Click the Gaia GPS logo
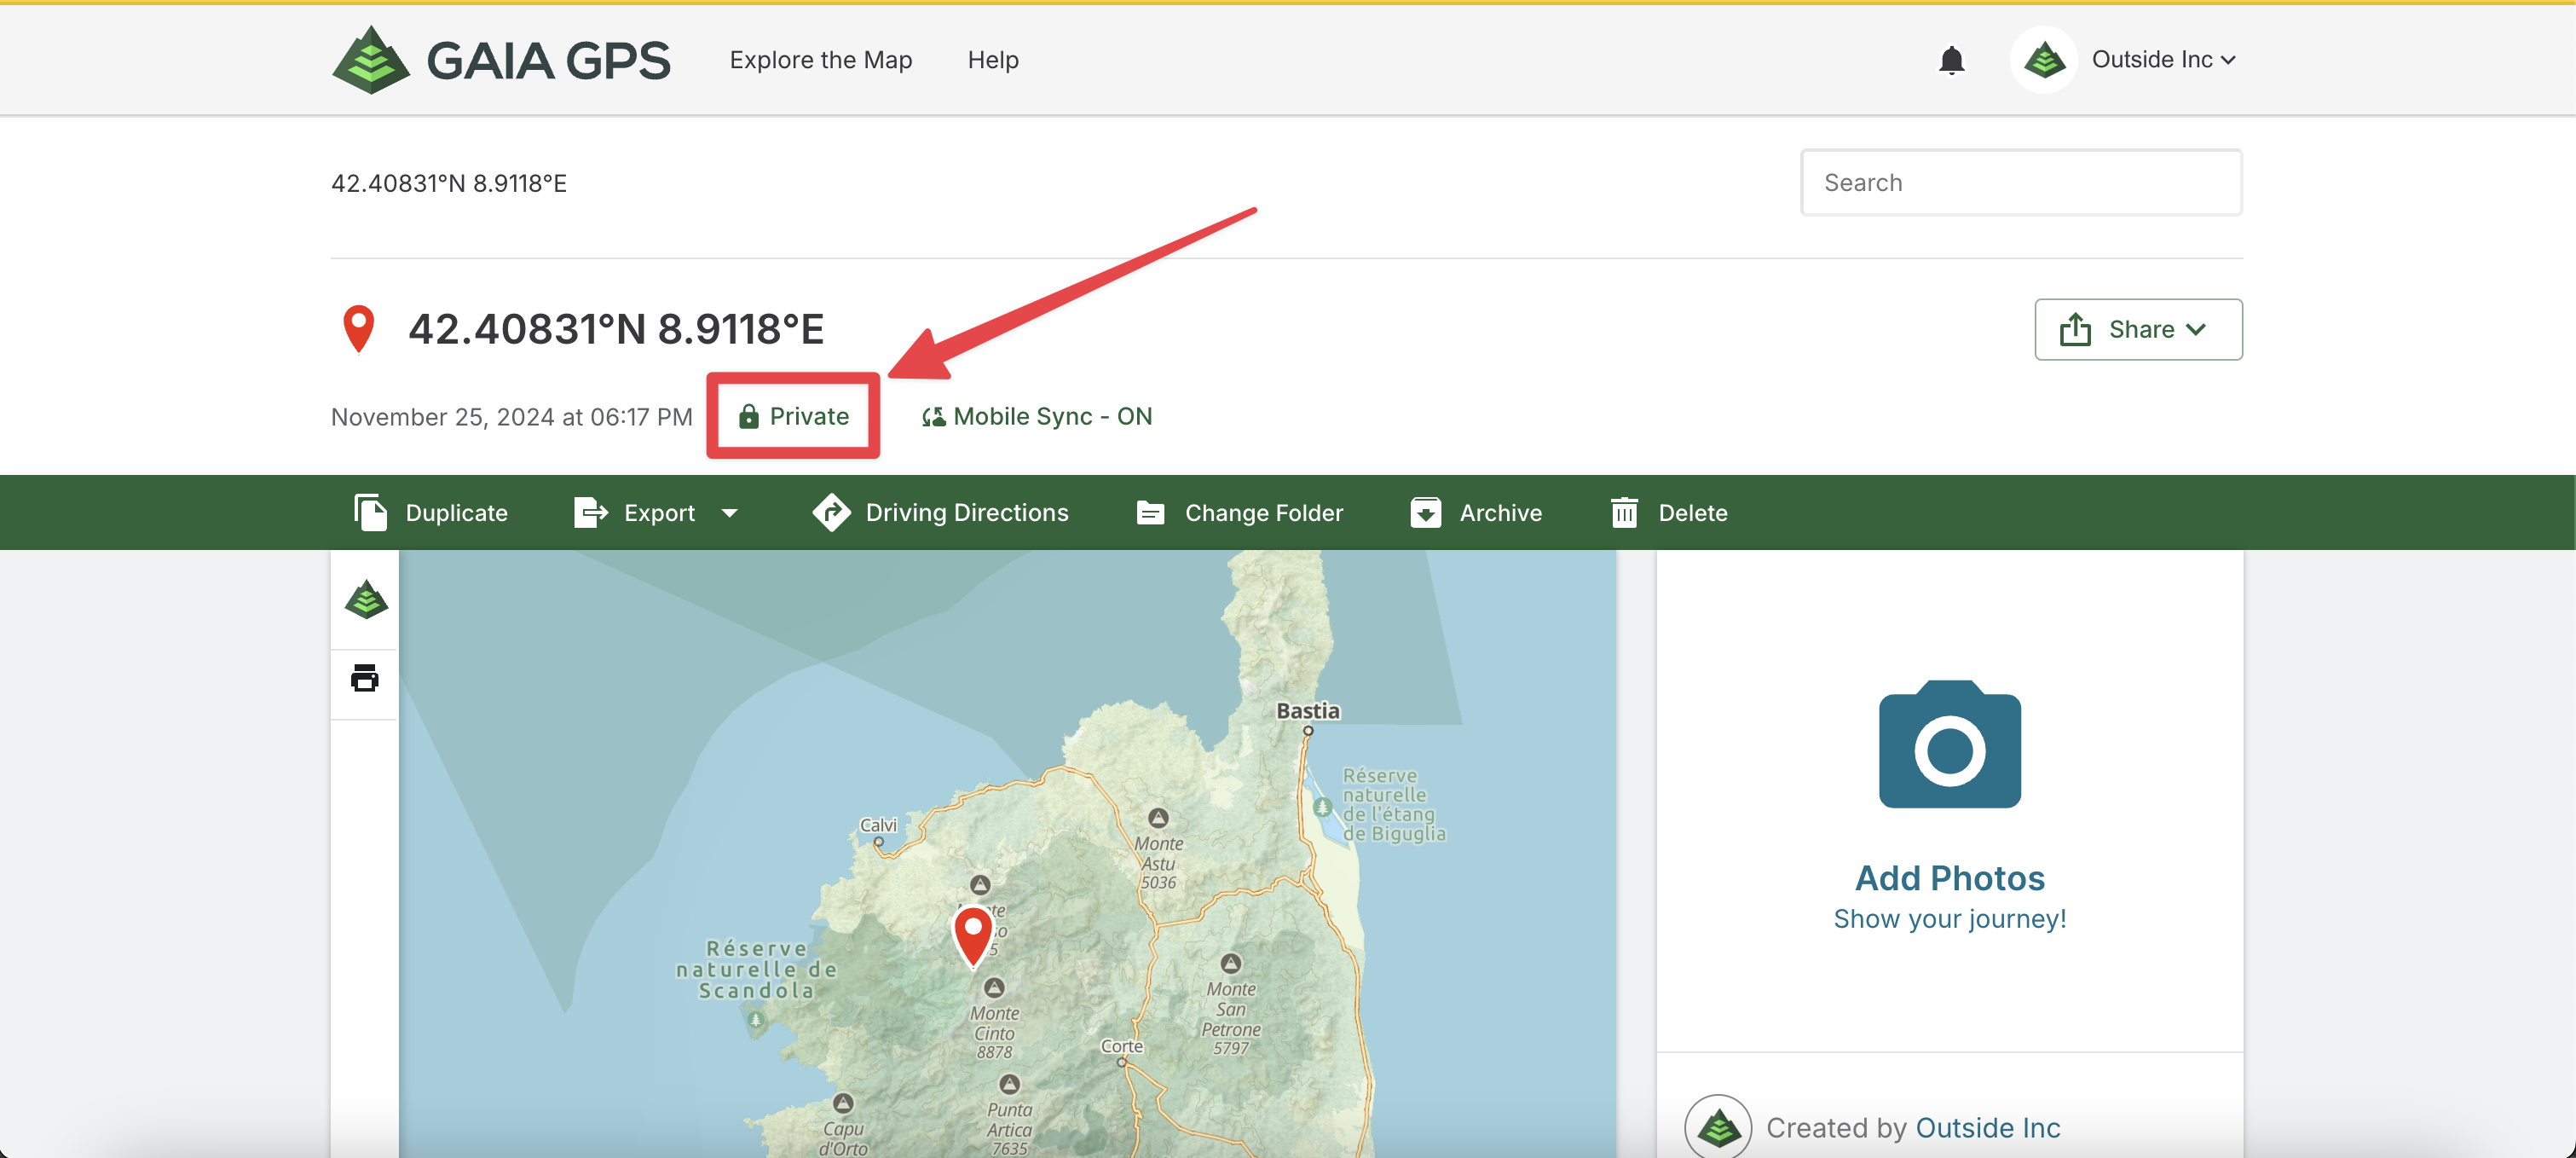 [501, 60]
